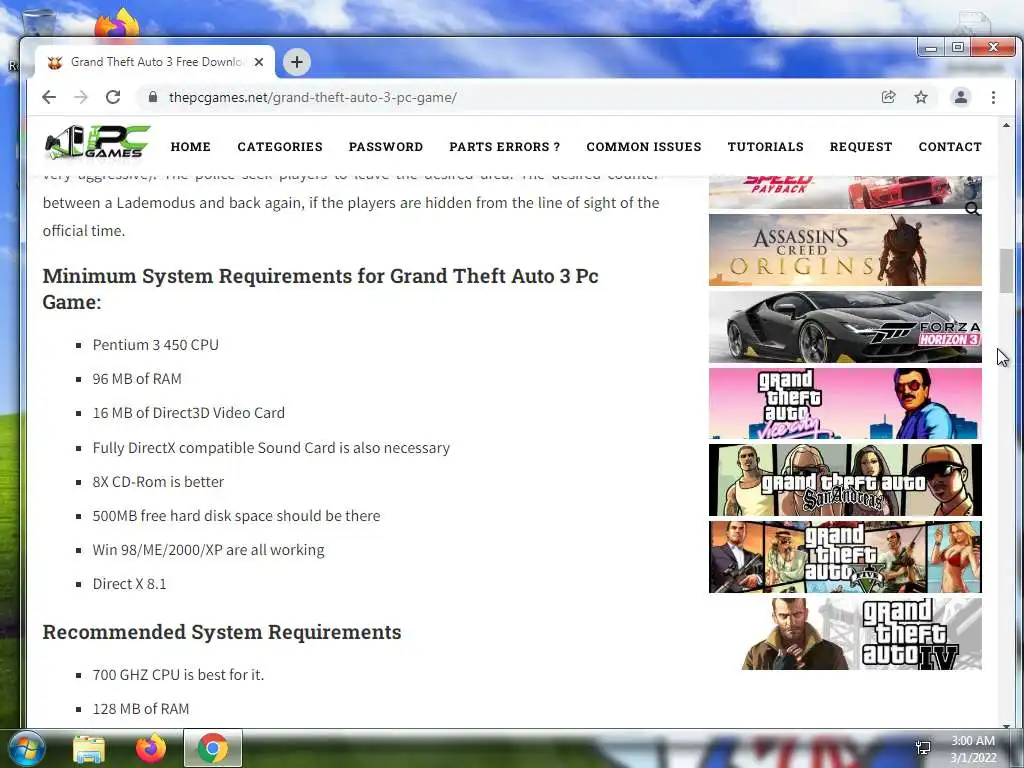The height and width of the screenshot is (768, 1024).
Task: Open the GTA San Andreas thumbnail
Action: point(845,480)
